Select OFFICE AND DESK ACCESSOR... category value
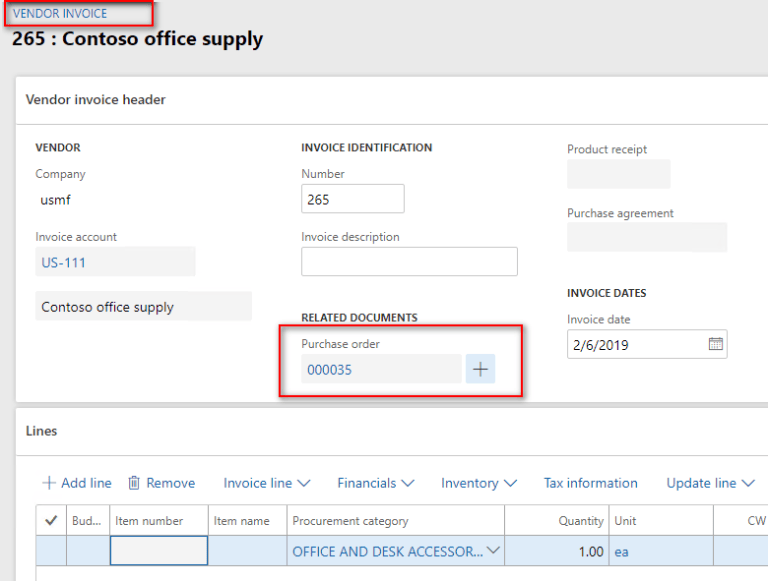This screenshot has height=581, width=768. coord(387,552)
